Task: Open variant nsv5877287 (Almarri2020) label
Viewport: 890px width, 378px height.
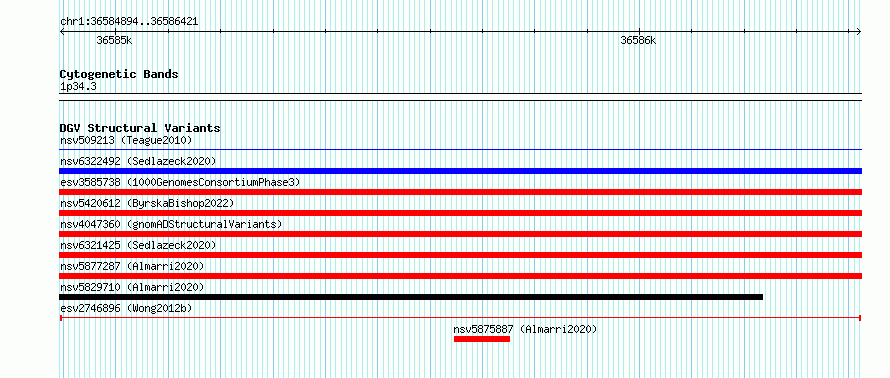Action: coord(132,266)
